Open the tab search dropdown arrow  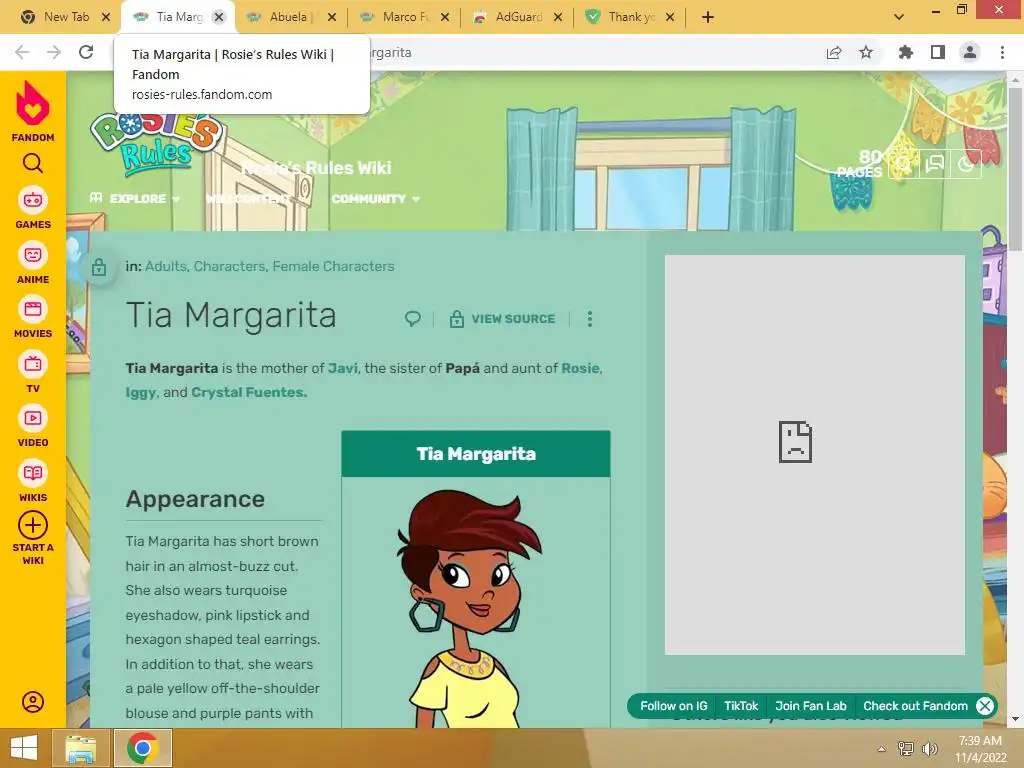899,17
